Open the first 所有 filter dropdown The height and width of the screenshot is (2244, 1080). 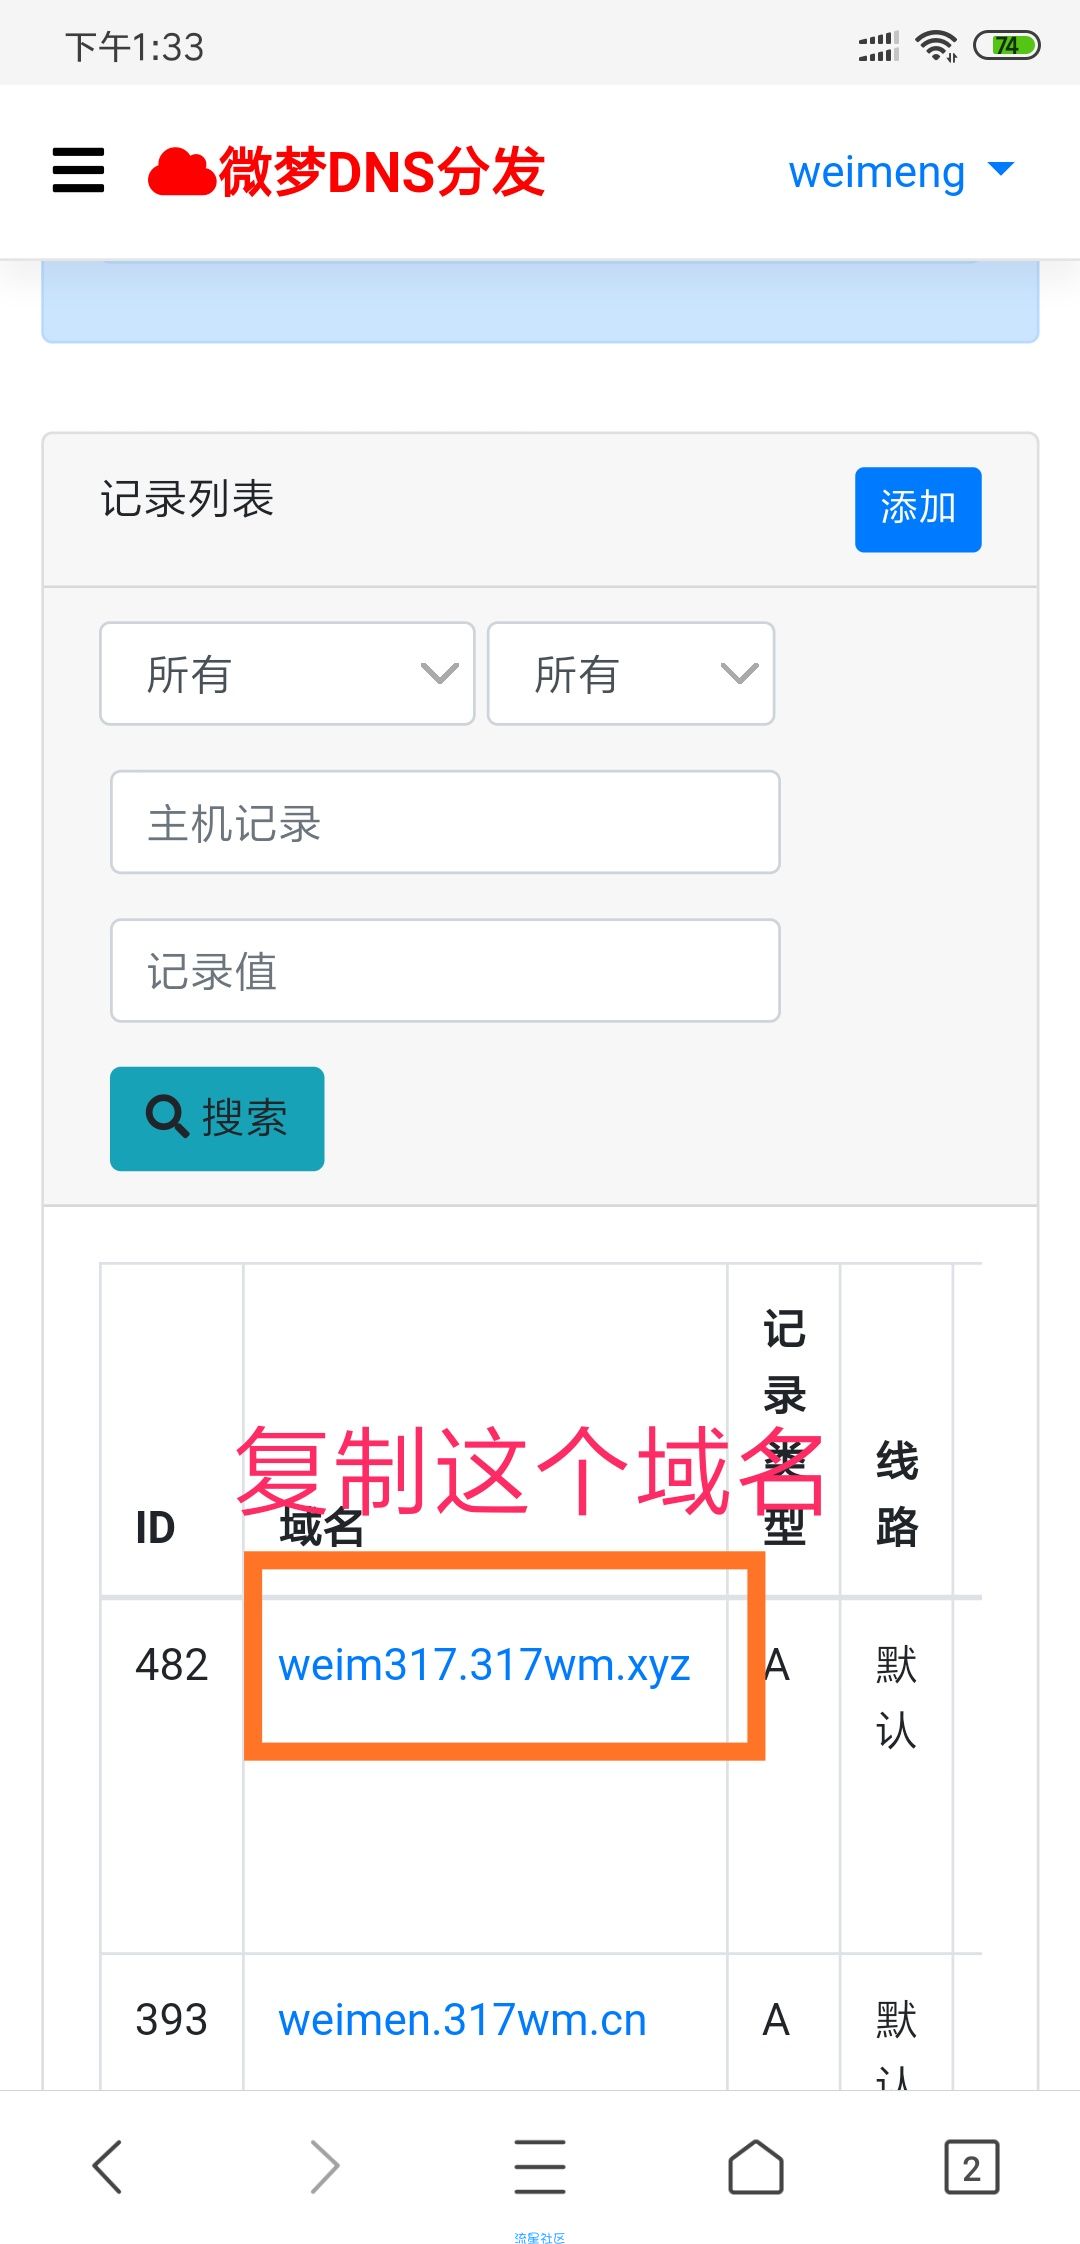[x=287, y=673]
